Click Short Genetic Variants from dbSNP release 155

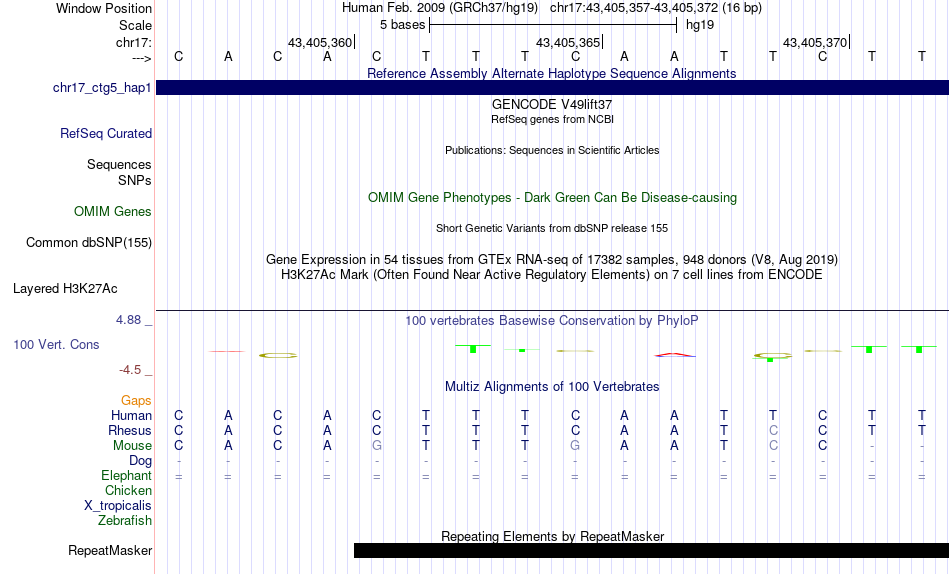click(x=552, y=229)
